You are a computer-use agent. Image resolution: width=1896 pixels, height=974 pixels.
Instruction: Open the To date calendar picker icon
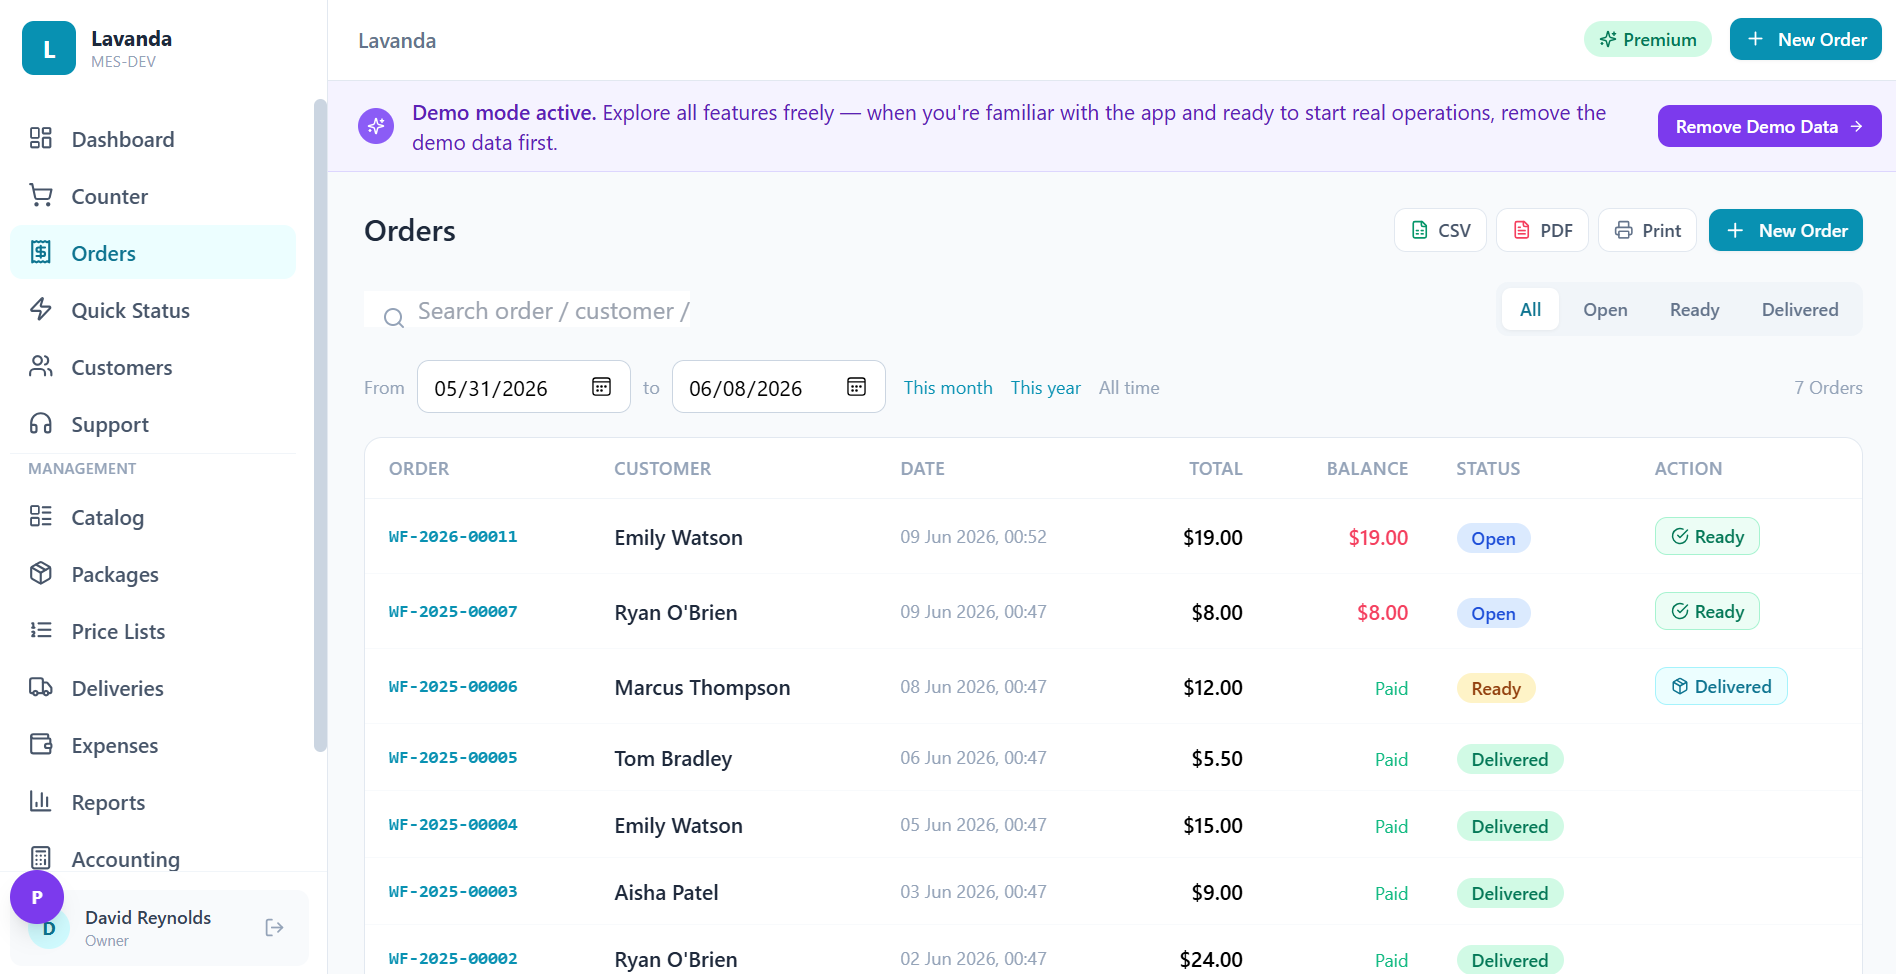pyautogui.click(x=857, y=387)
